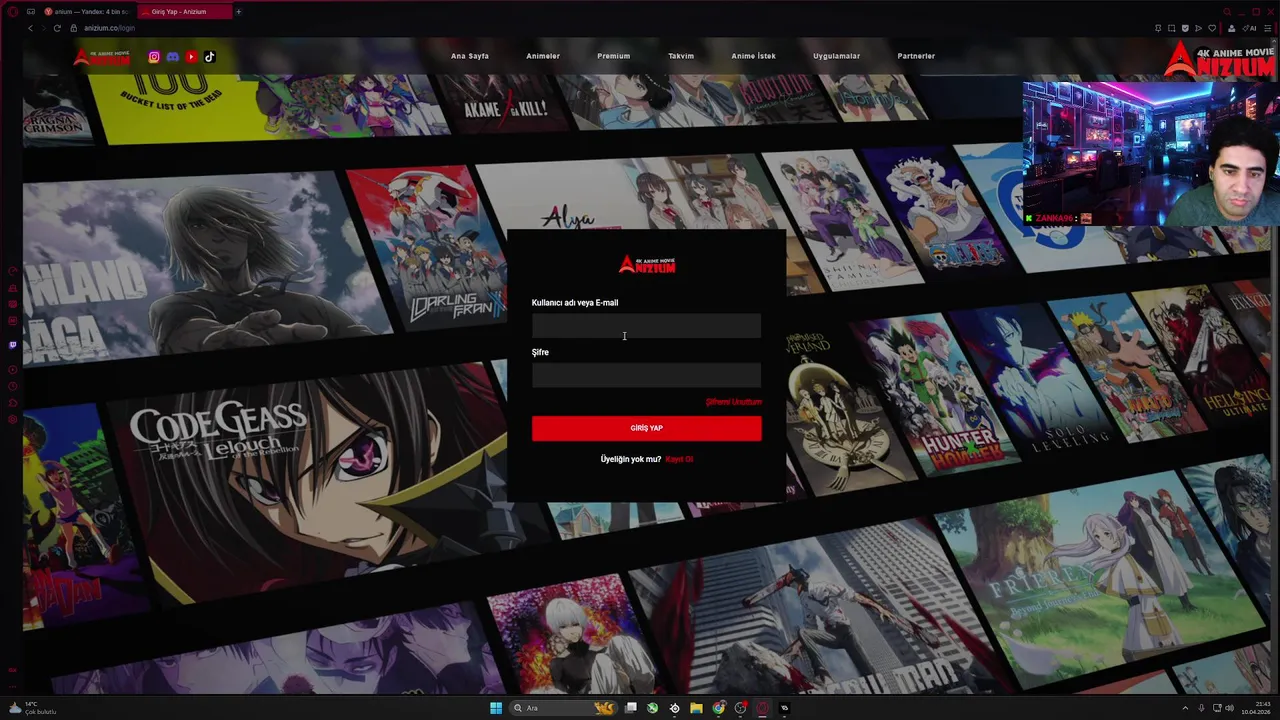This screenshot has height=720, width=1280.
Task: Open the Animeler menu item
Action: [x=543, y=56]
